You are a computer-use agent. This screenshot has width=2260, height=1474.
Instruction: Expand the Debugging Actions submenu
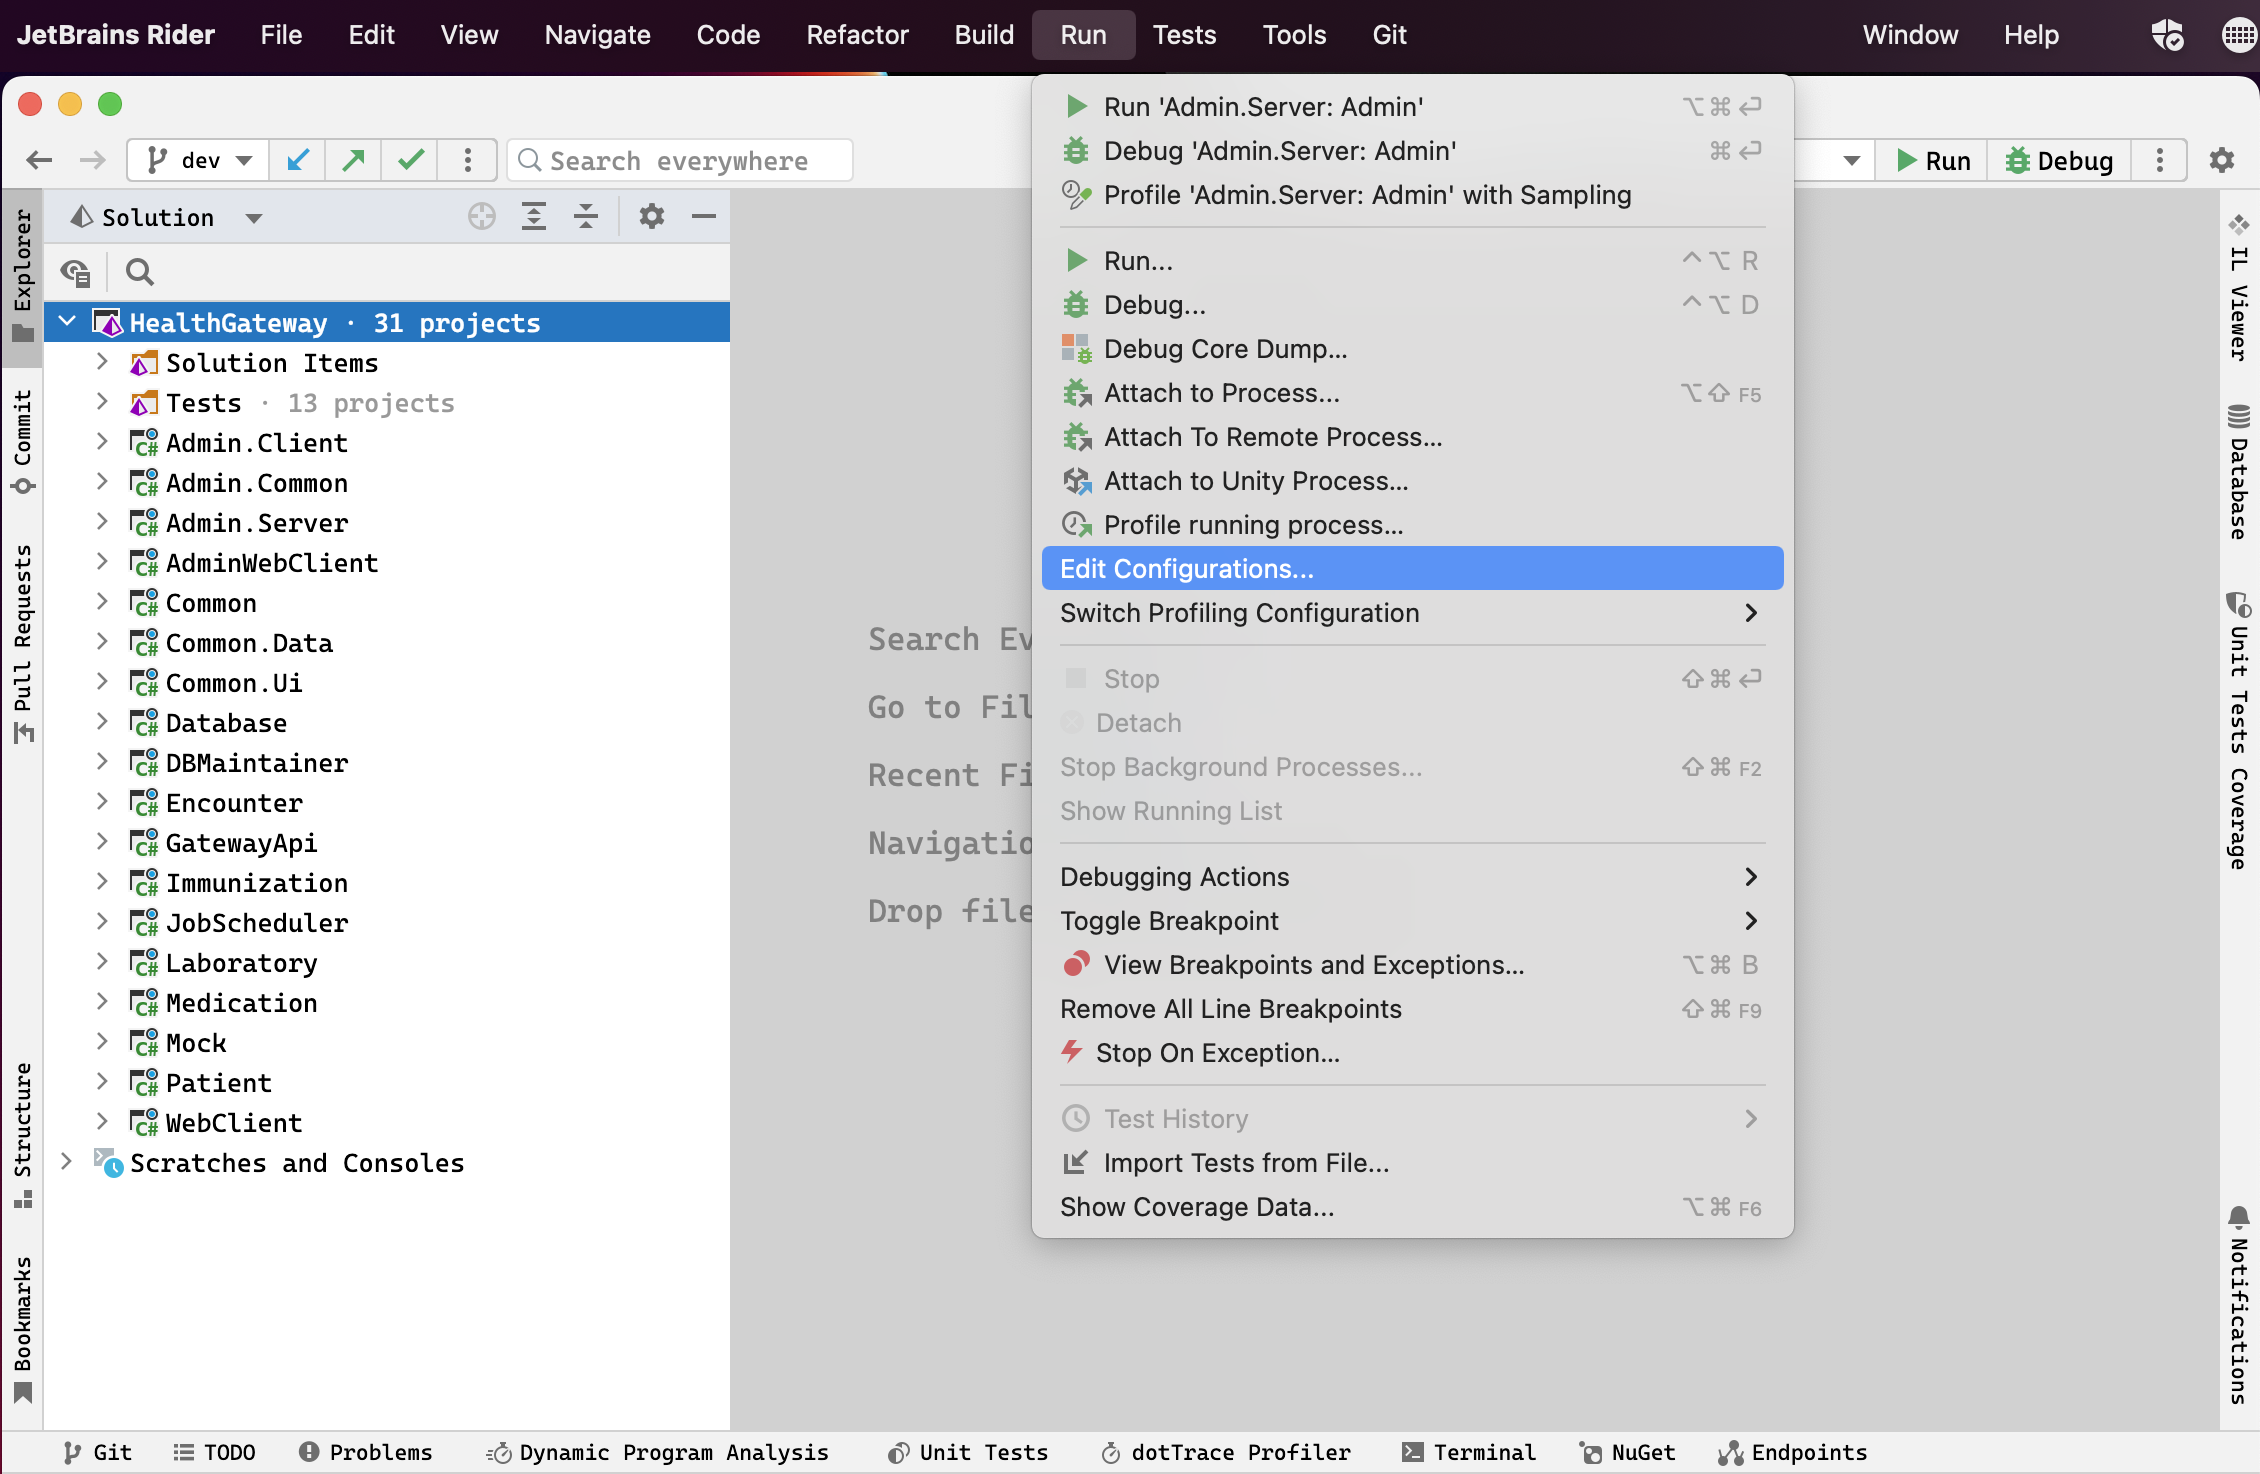click(x=1412, y=877)
